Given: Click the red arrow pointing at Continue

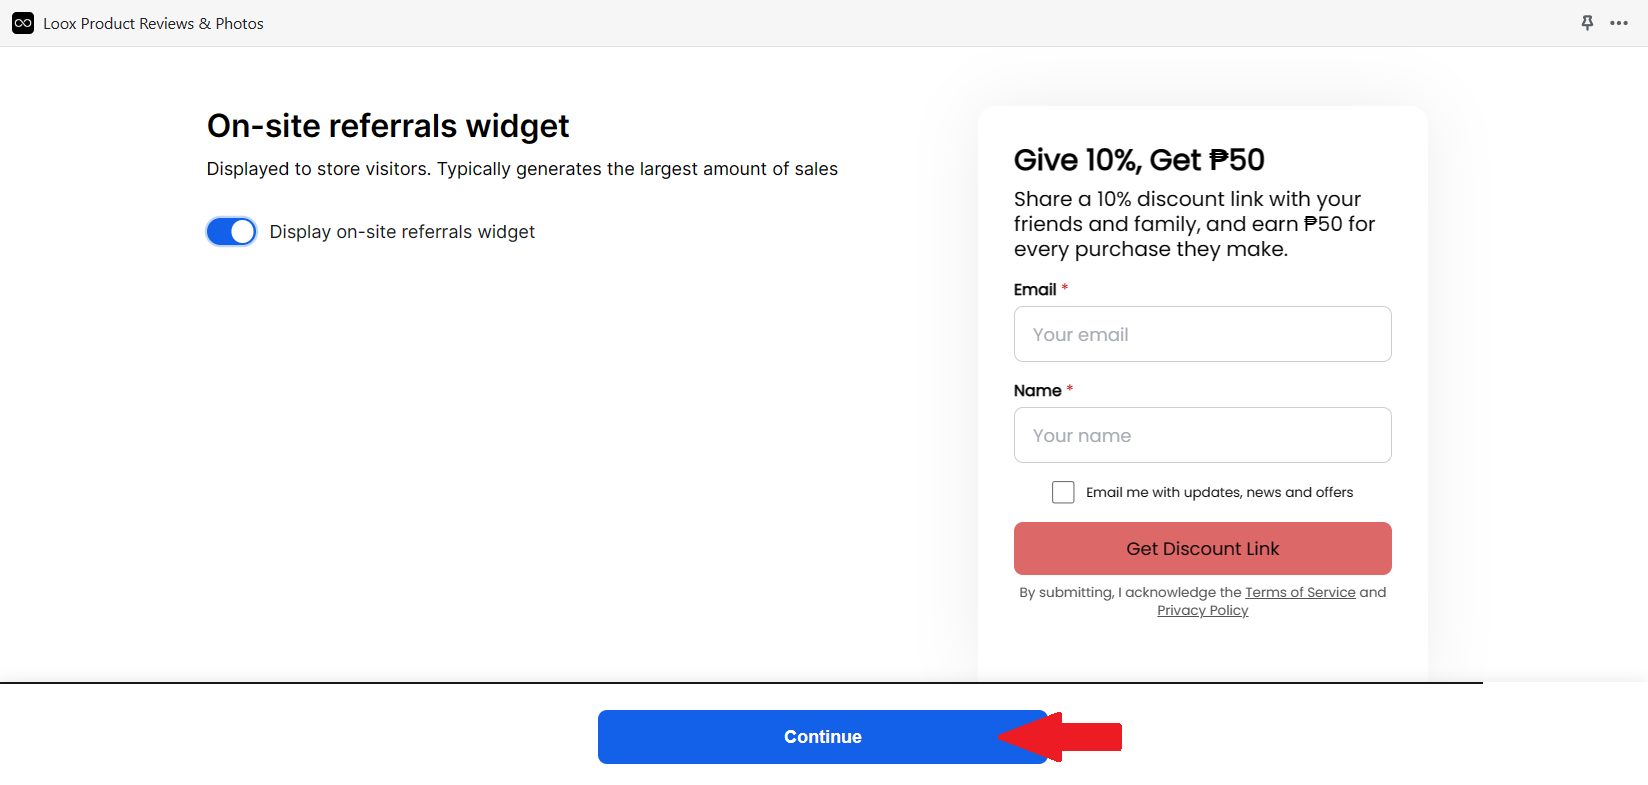Looking at the screenshot, I should point(1060,737).
